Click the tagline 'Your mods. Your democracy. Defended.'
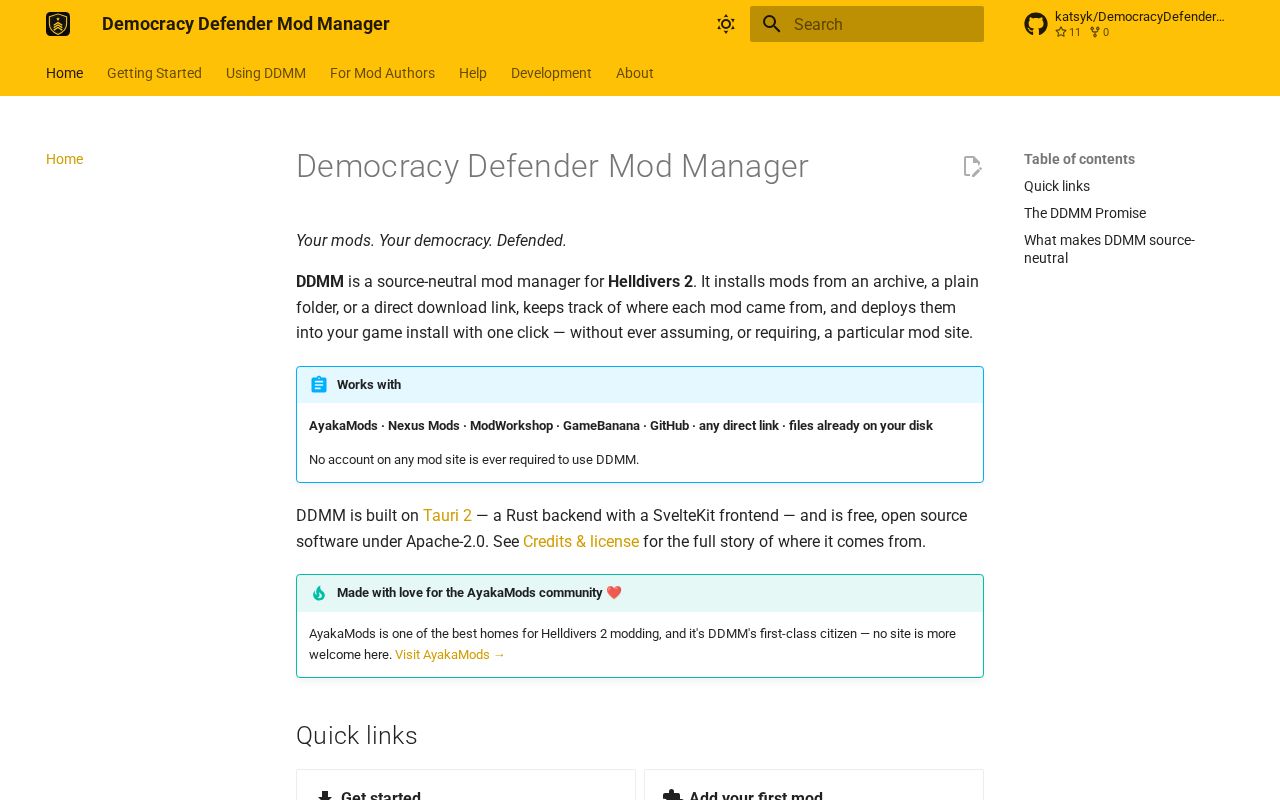 [431, 241]
